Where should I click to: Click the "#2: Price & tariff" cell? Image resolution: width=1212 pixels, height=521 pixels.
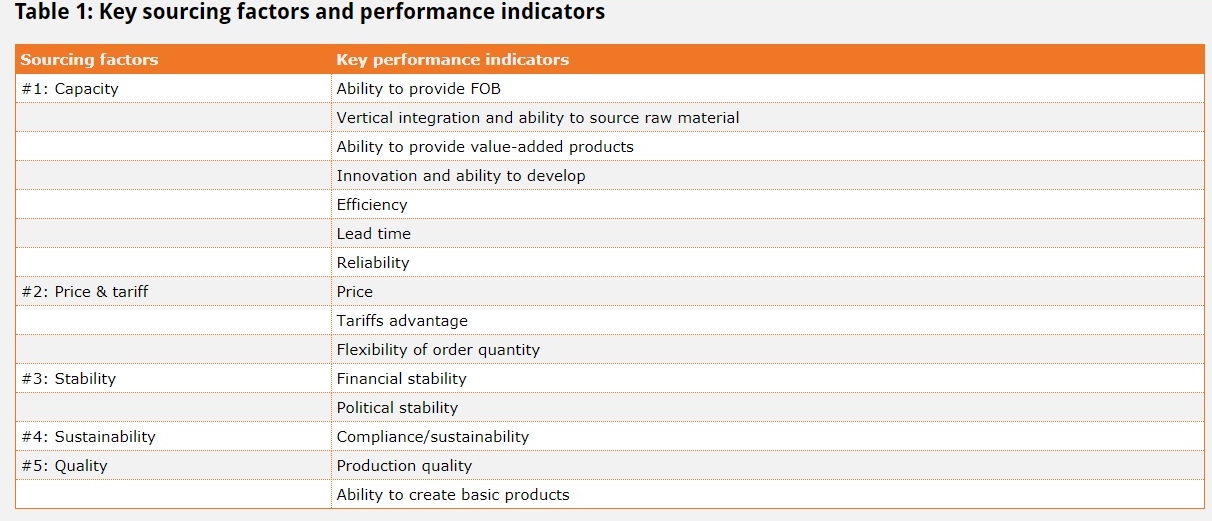click(85, 292)
